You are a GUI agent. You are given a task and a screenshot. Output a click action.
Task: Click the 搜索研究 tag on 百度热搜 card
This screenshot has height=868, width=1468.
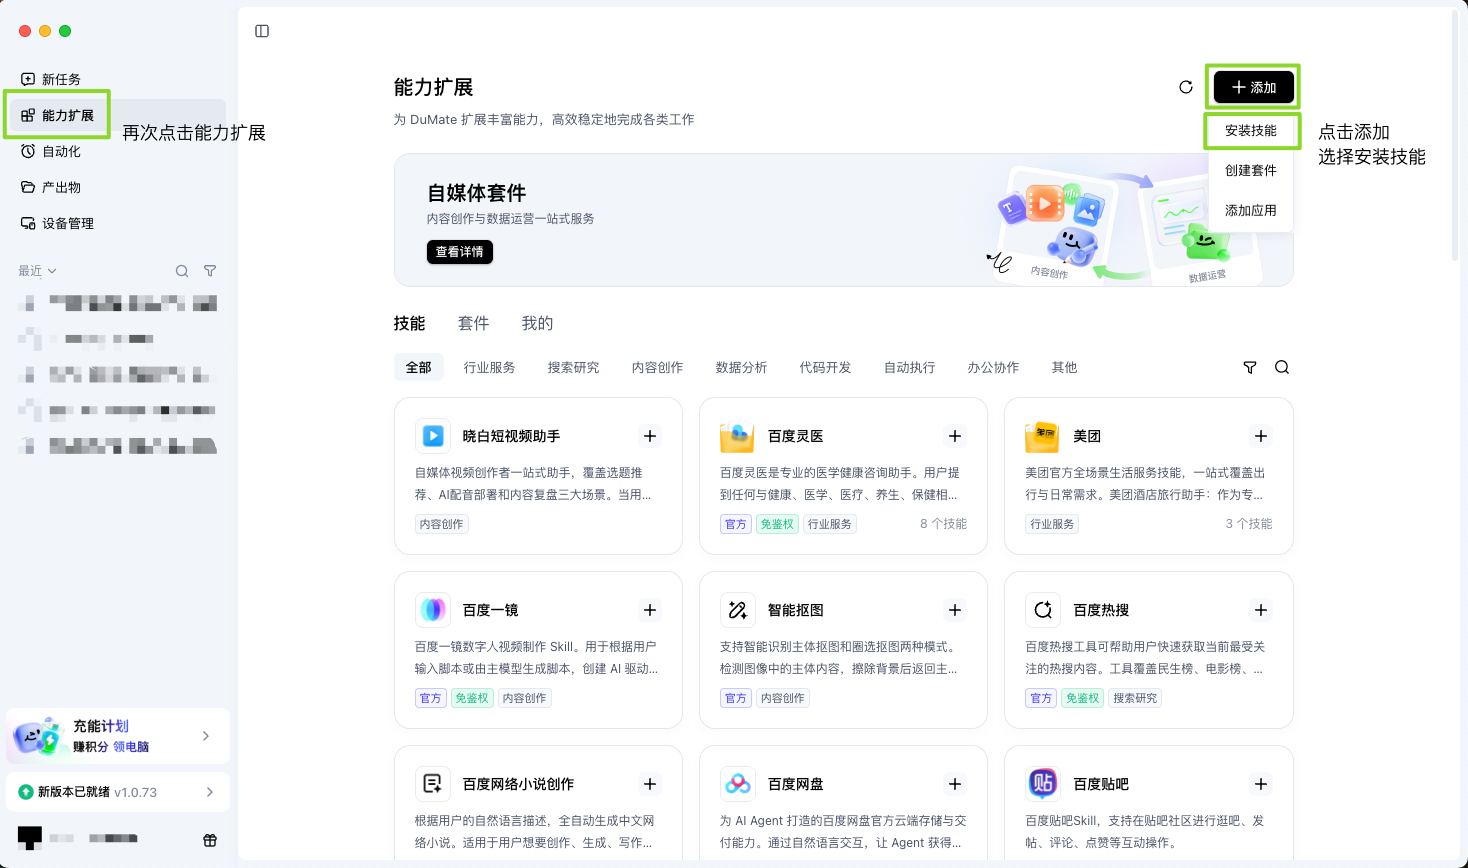(1135, 698)
